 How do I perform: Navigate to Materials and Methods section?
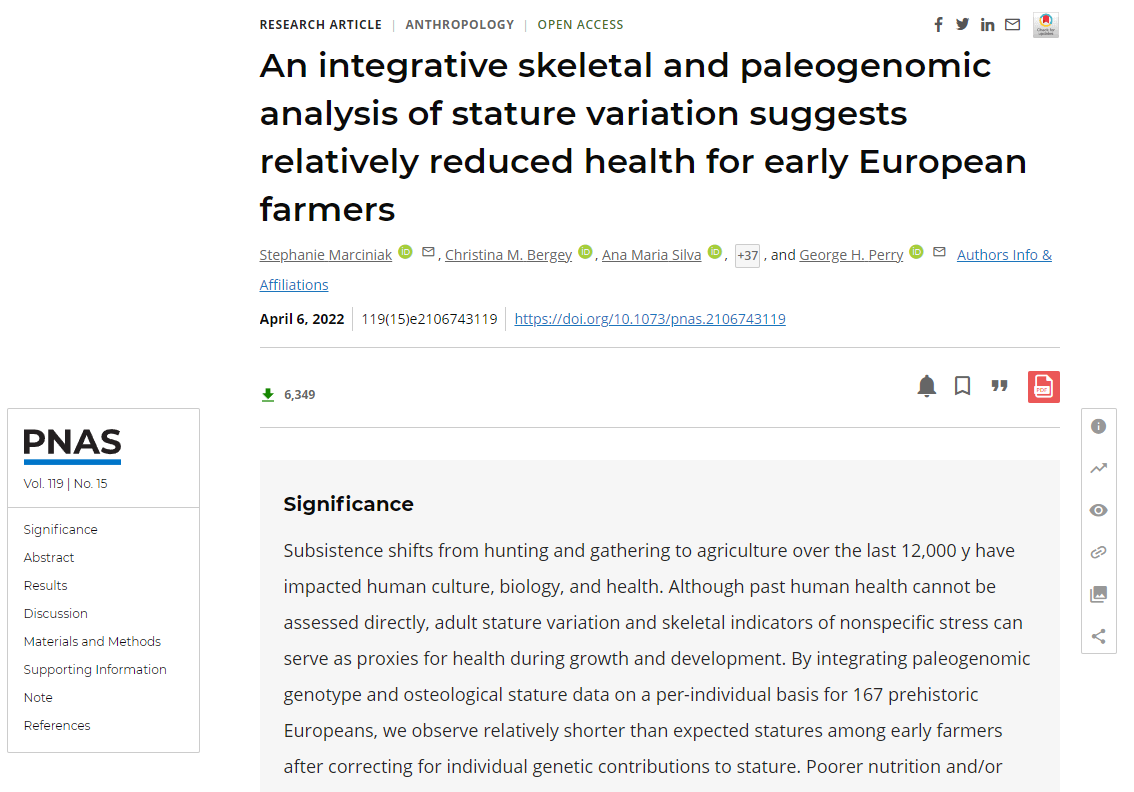tap(92, 642)
